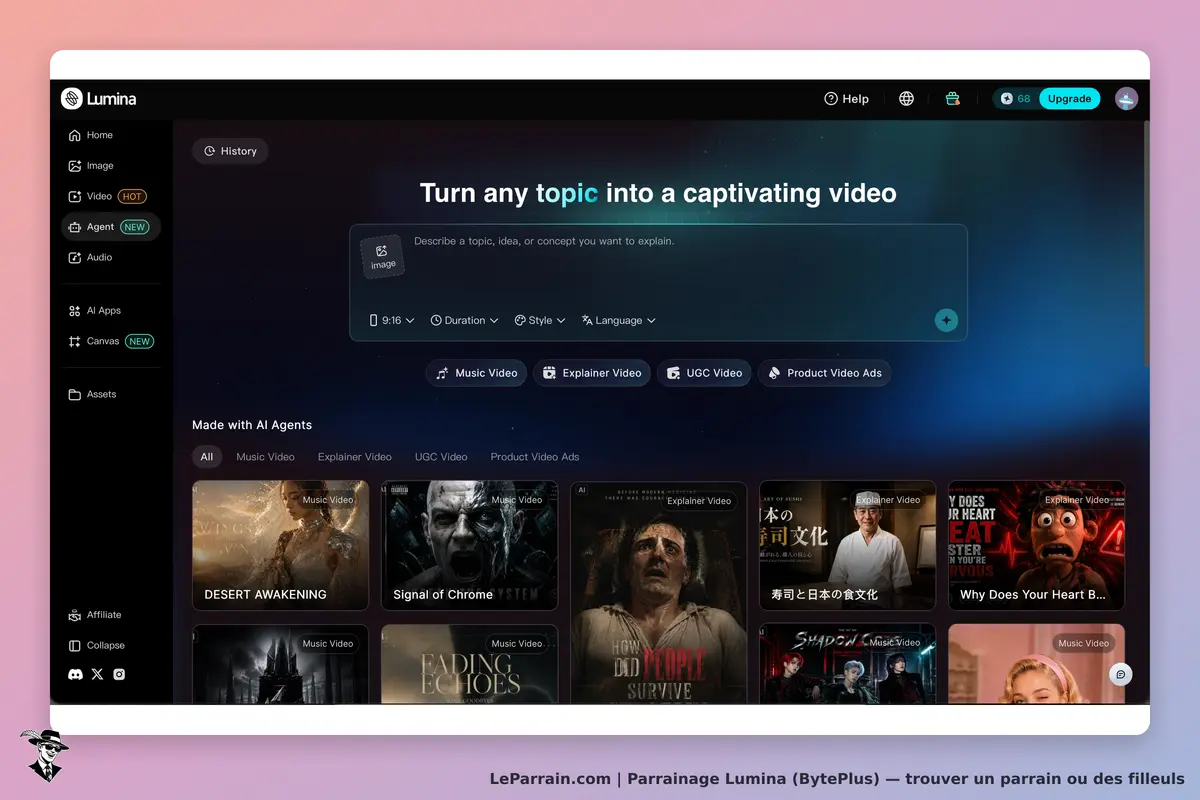Click the Image upload tile
Screen dimensions: 1200x800
382,257
